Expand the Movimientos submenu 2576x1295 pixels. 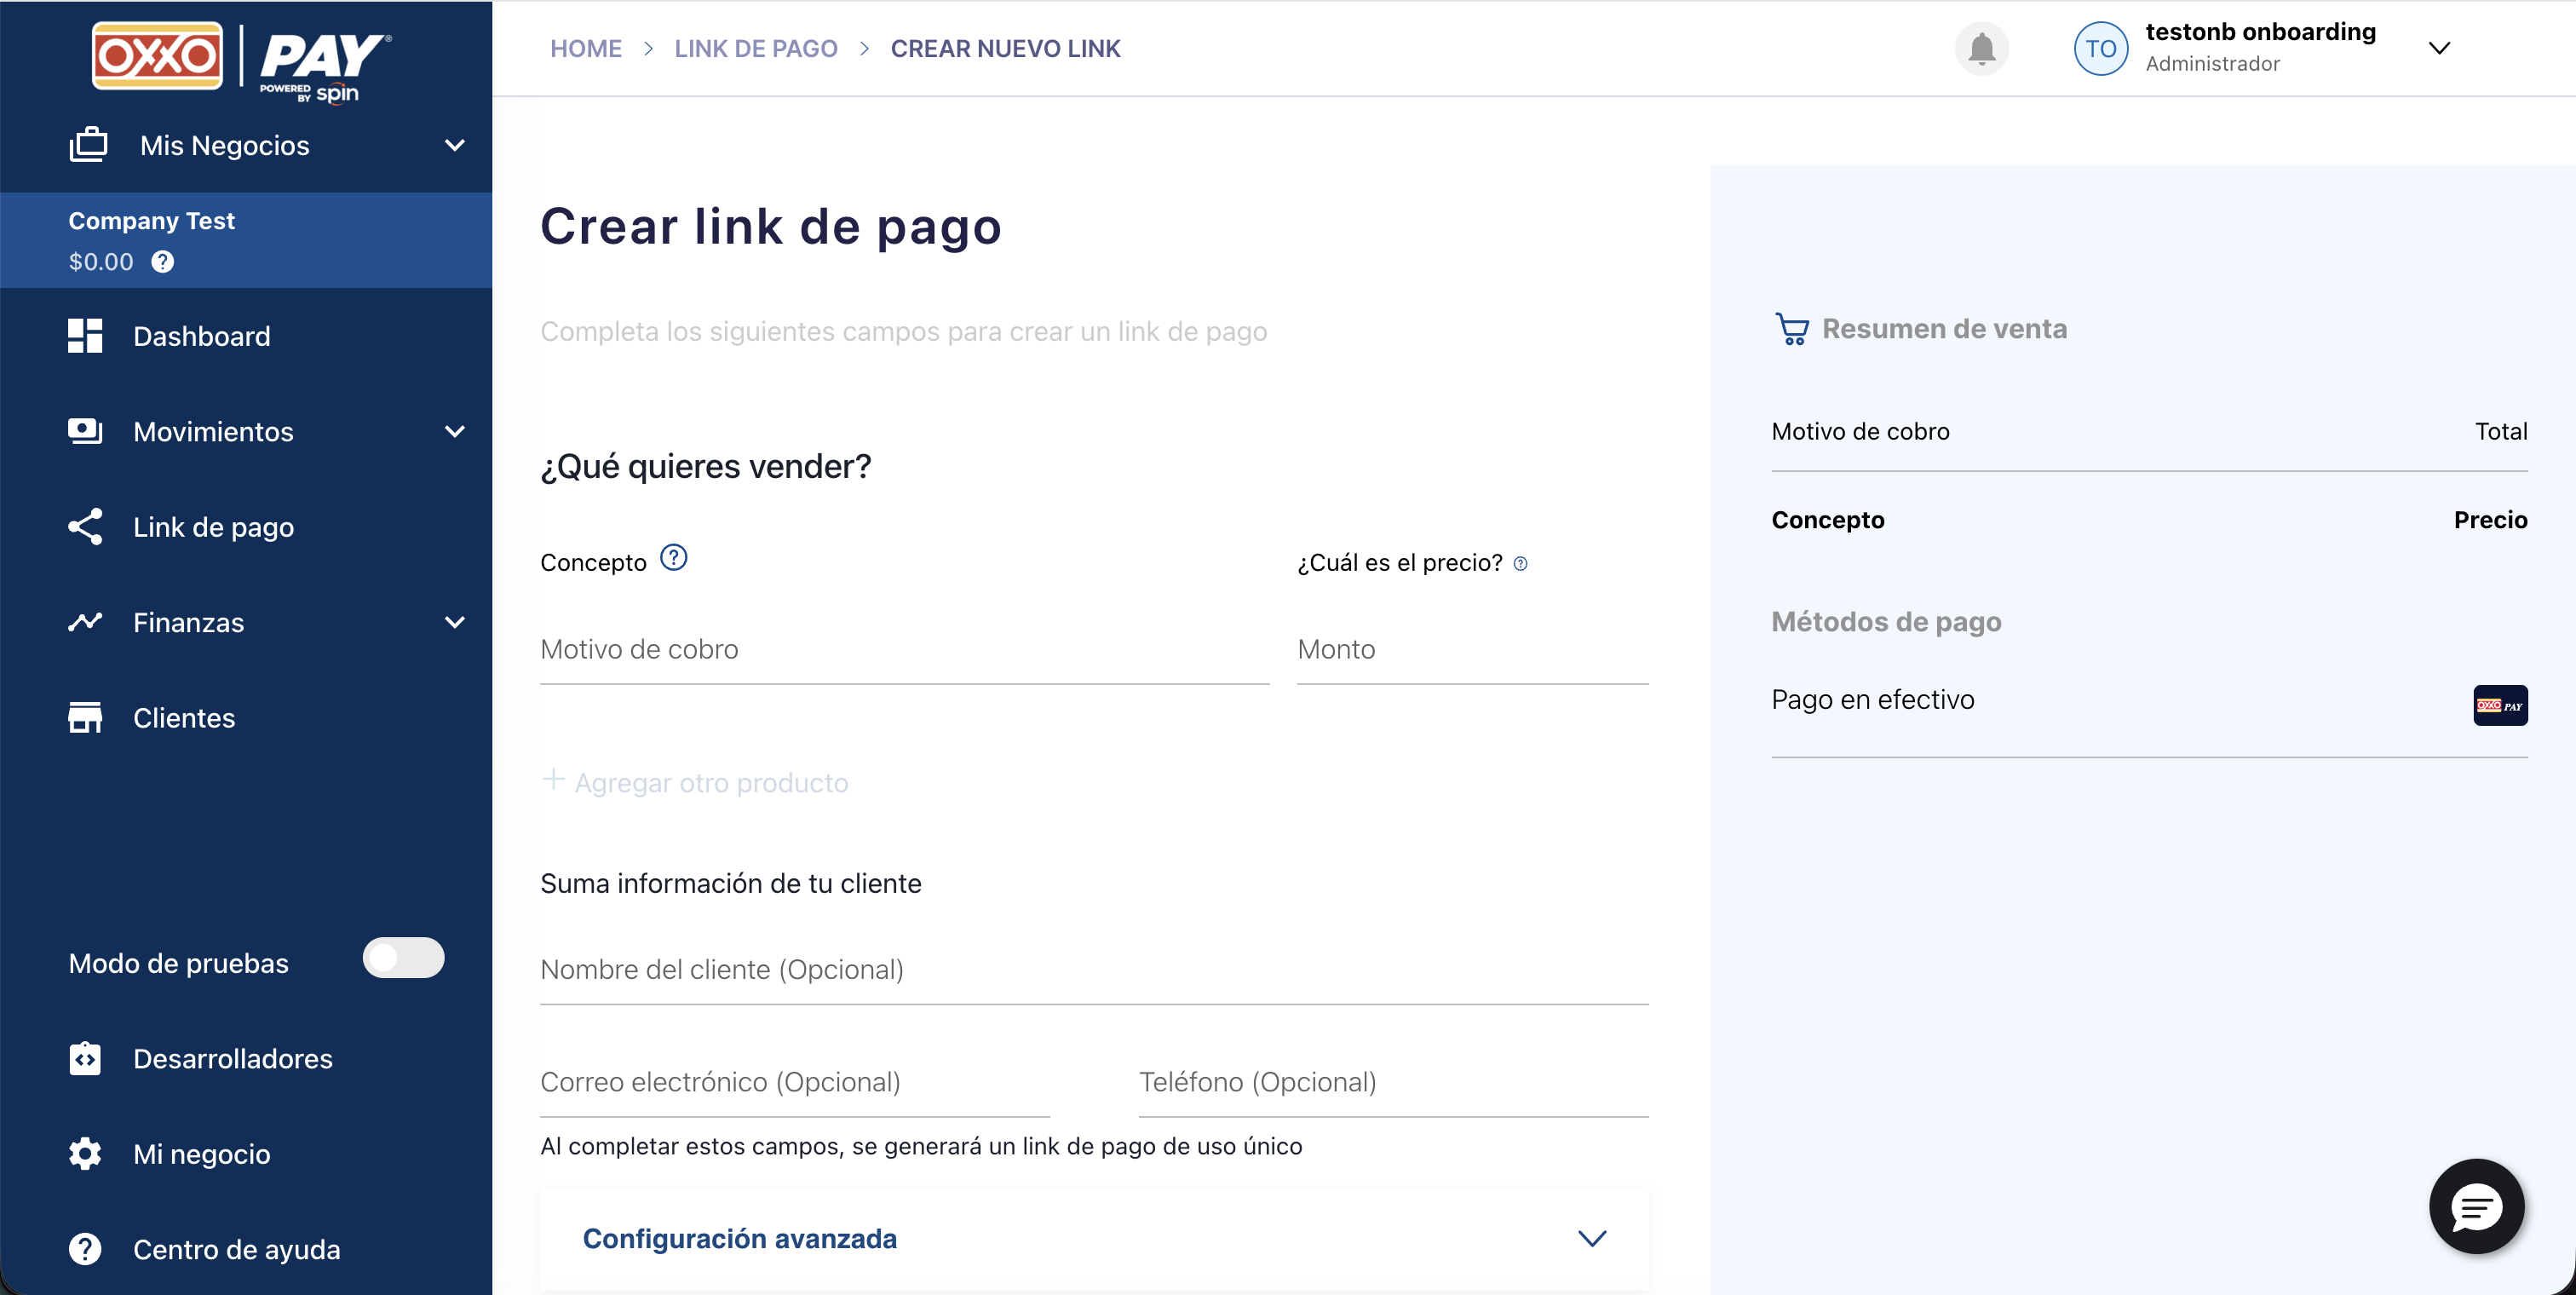click(454, 432)
